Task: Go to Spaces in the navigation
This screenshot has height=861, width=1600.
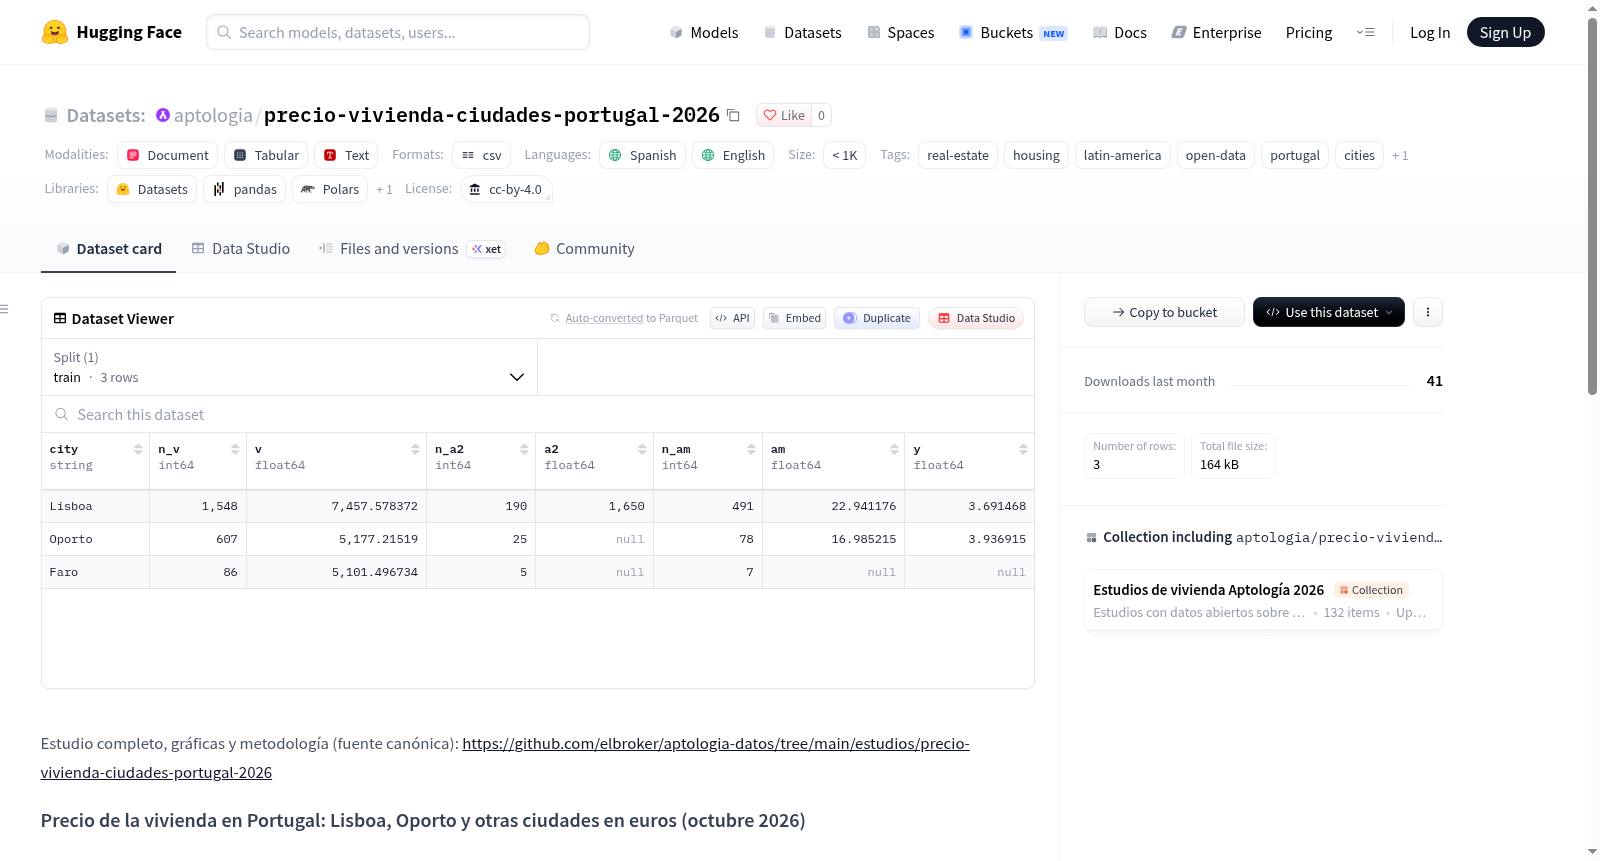Action: pos(900,32)
